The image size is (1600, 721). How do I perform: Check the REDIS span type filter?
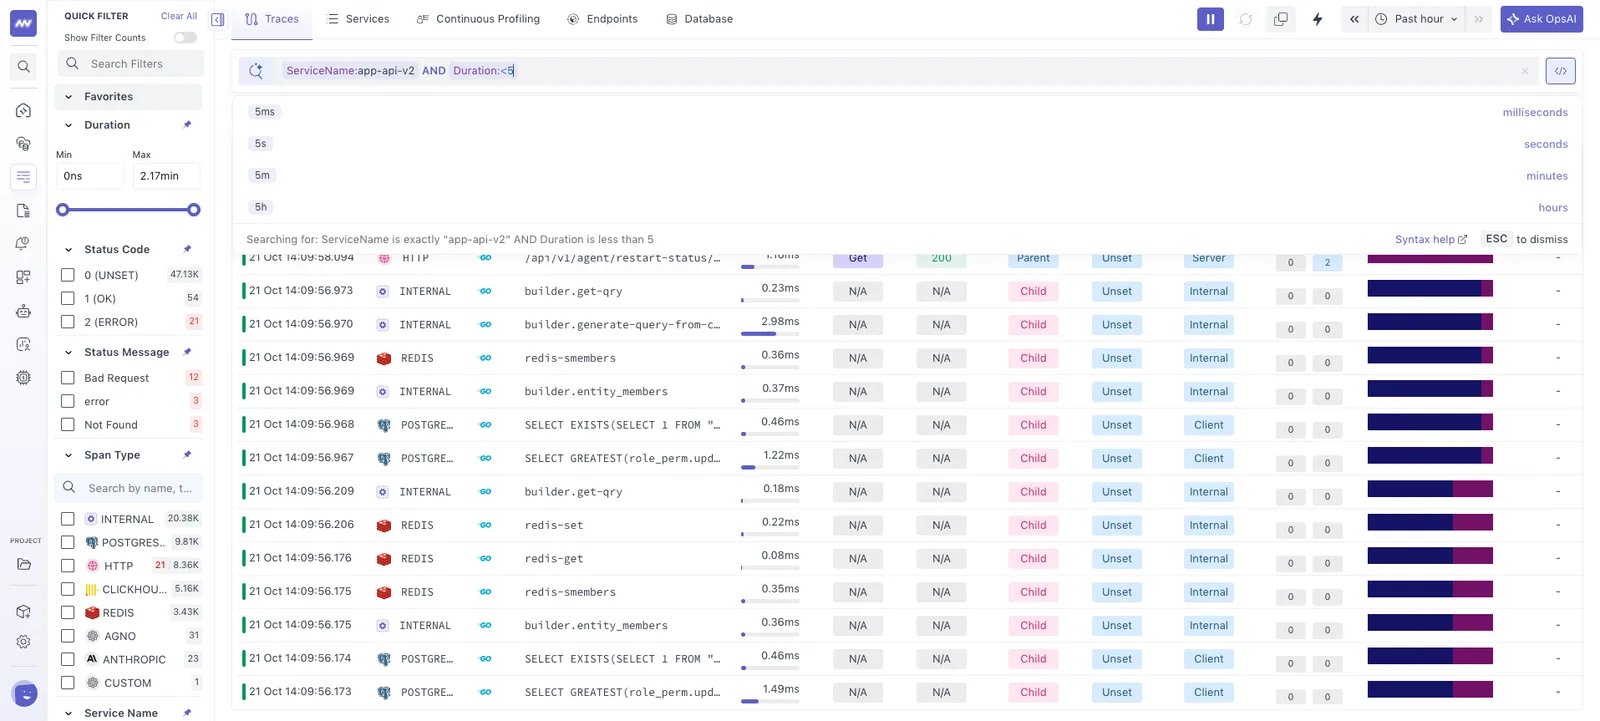click(x=68, y=613)
